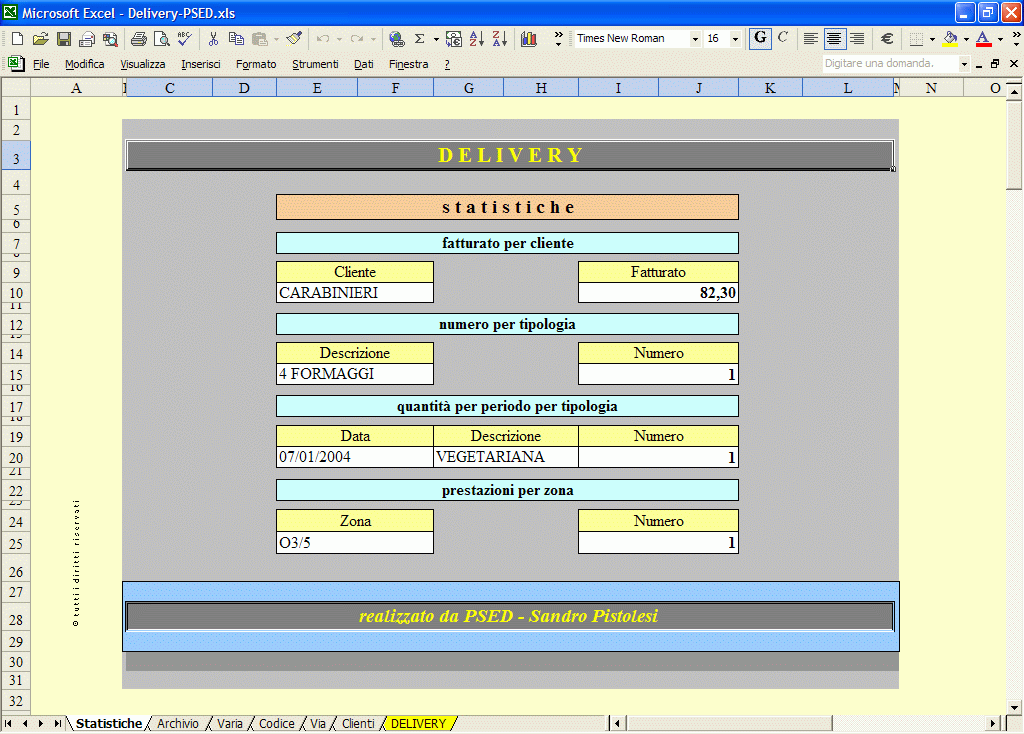This screenshot has width=1024, height=734.
Task: Cut selection with the scissors icon
Action: click(x=213, y=39)
